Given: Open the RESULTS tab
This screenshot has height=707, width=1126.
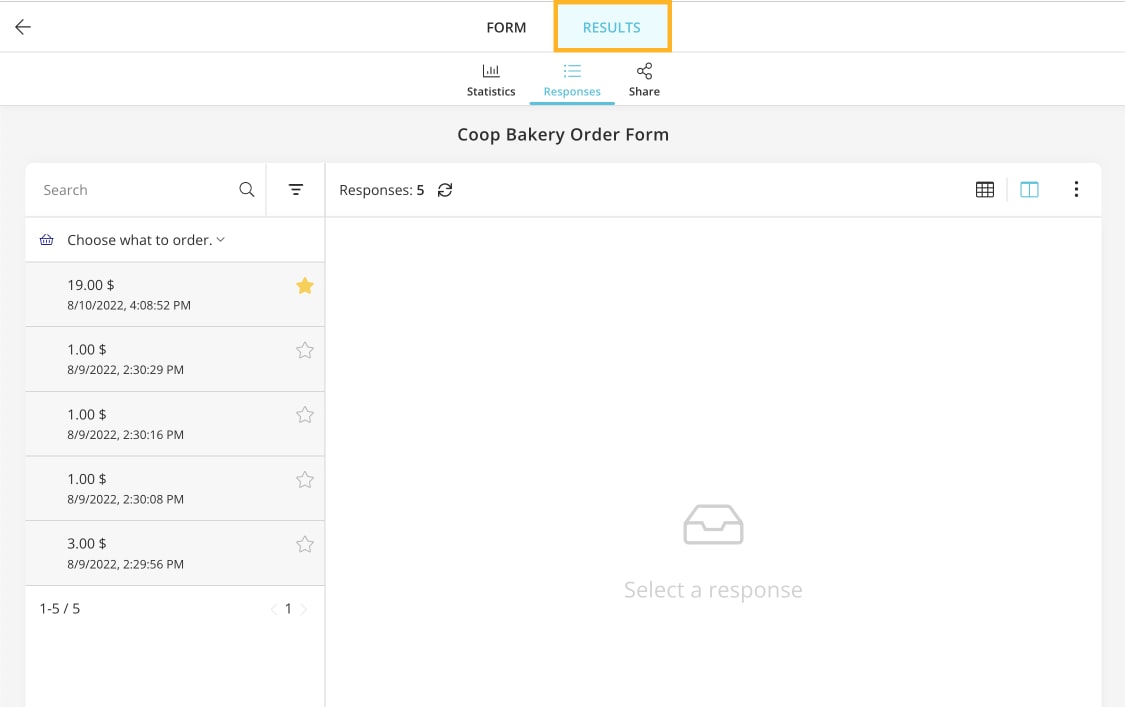Looking at the screenshot, I should tap(612, 27).
